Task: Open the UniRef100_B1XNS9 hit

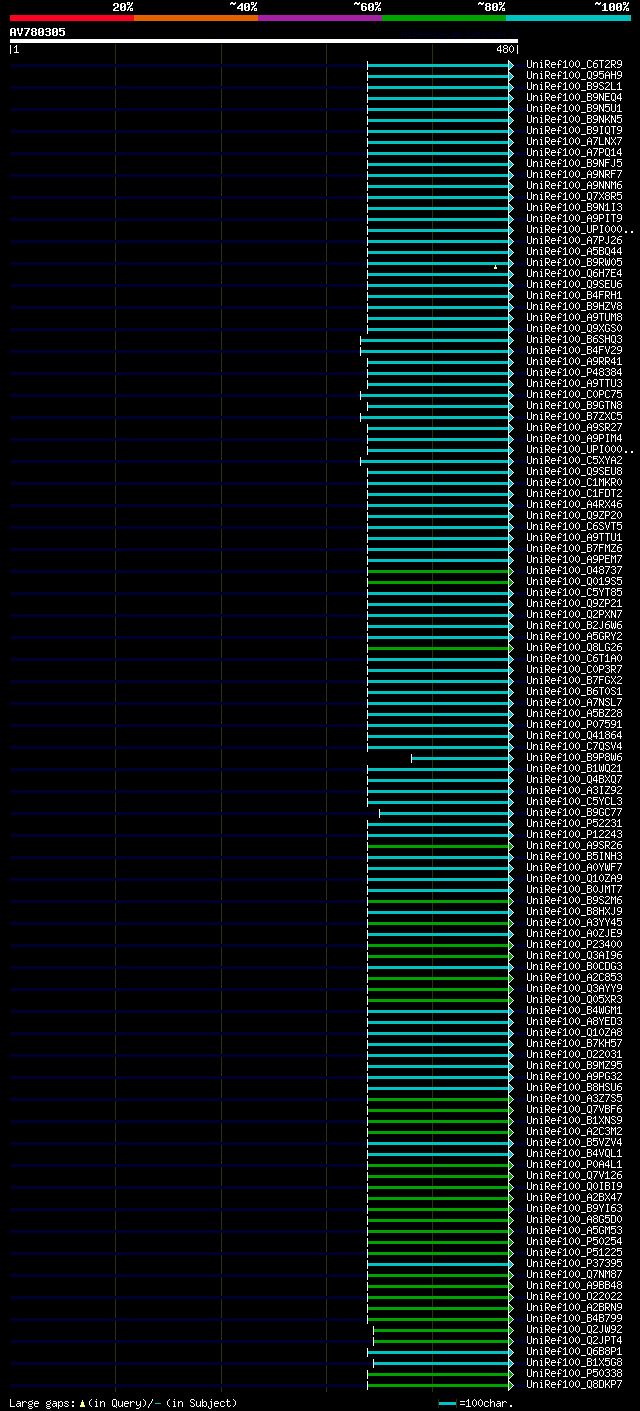Action: tap(574, 1120)
